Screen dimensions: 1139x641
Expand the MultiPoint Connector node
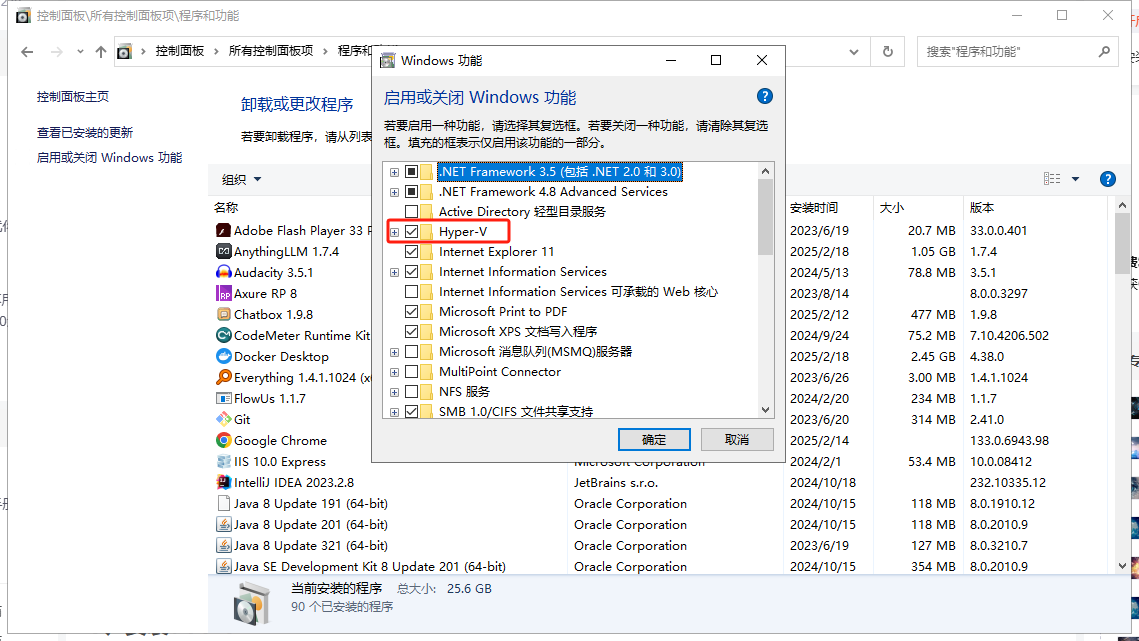pyautogui.click(x=394, y=372)
